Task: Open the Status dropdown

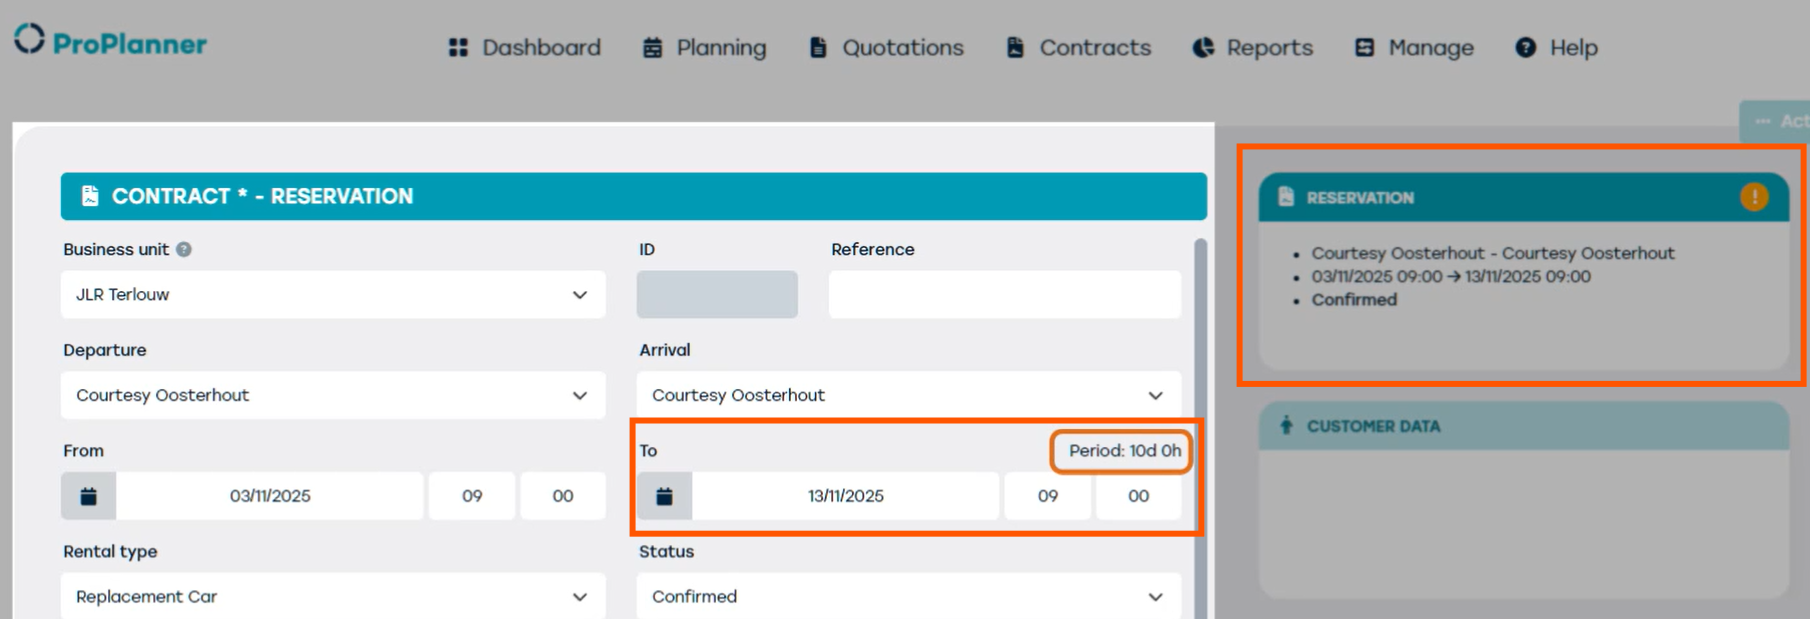Action: click(1155, 597)
